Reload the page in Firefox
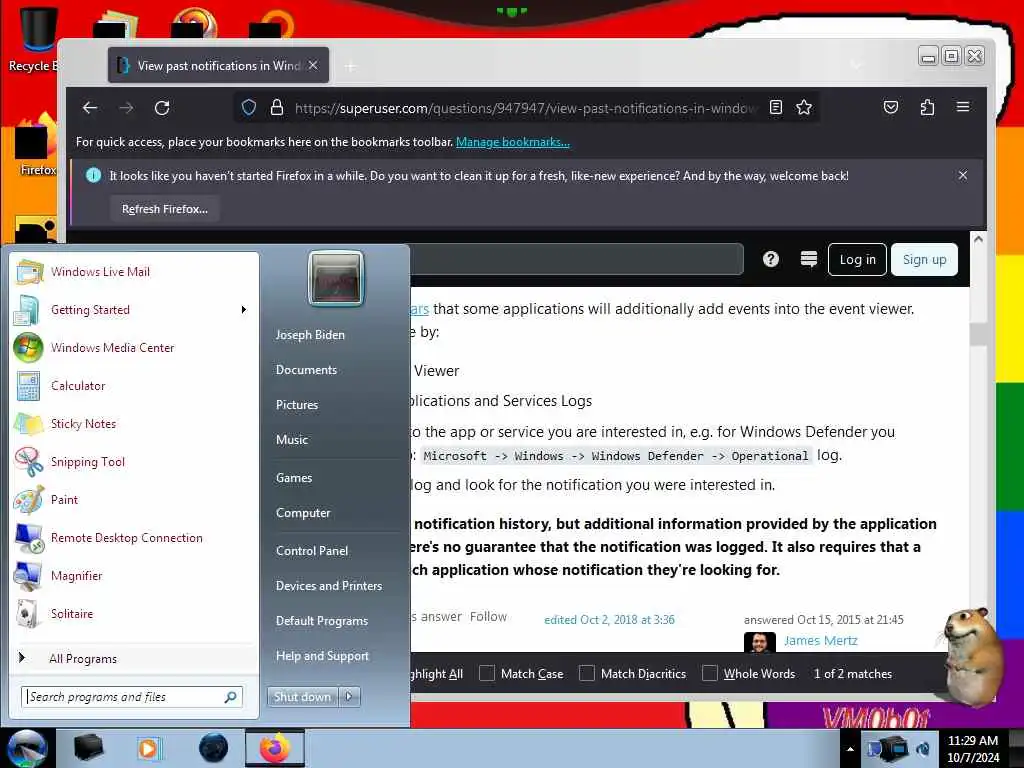The height and width of the screenshot is (768, 1024). [162, 108]
